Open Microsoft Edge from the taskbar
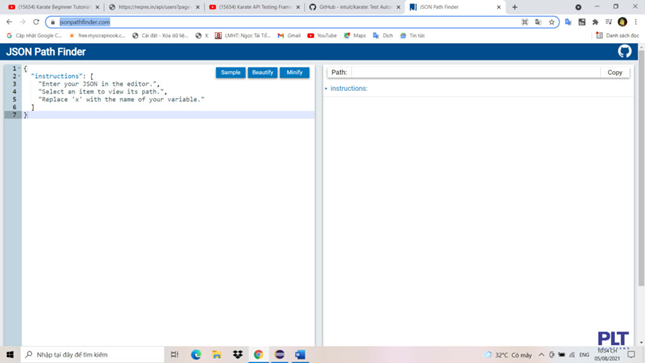The image size is (645, 363). (x=196, y=354)
